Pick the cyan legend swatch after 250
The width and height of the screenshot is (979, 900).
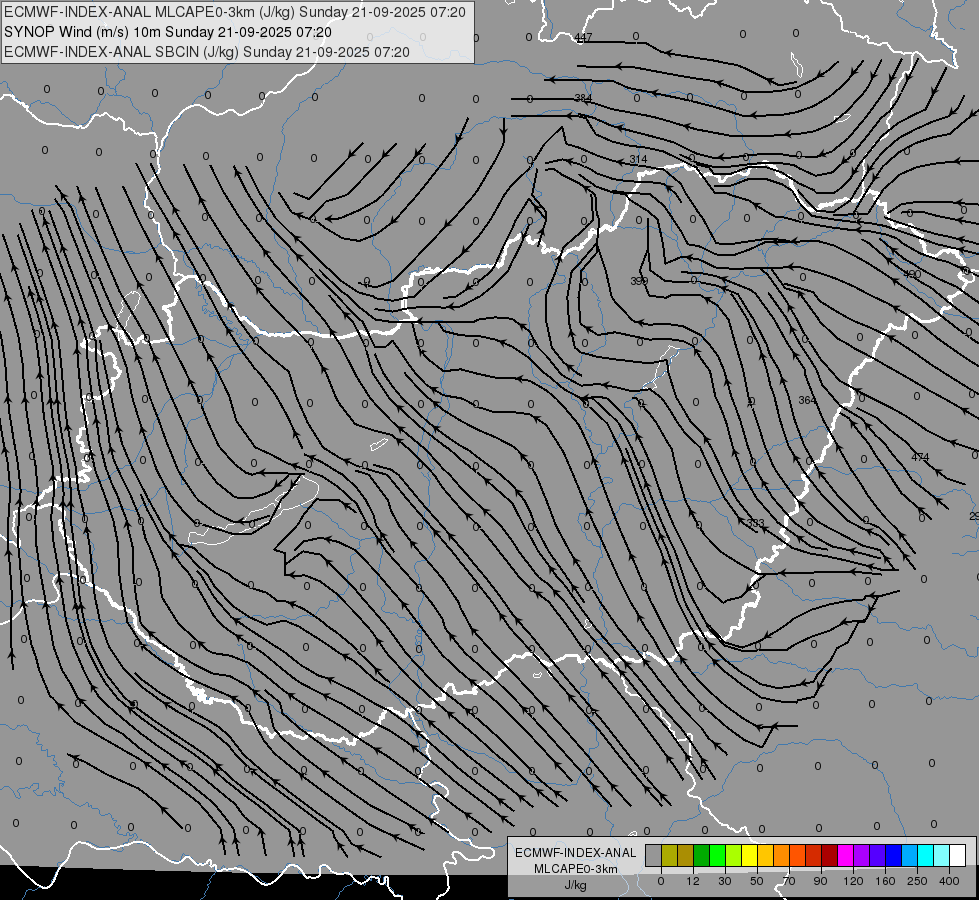926,855
